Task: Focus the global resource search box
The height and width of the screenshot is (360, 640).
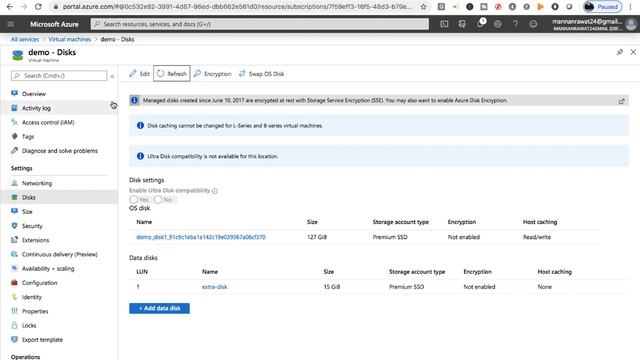Action: coord(260,24)
